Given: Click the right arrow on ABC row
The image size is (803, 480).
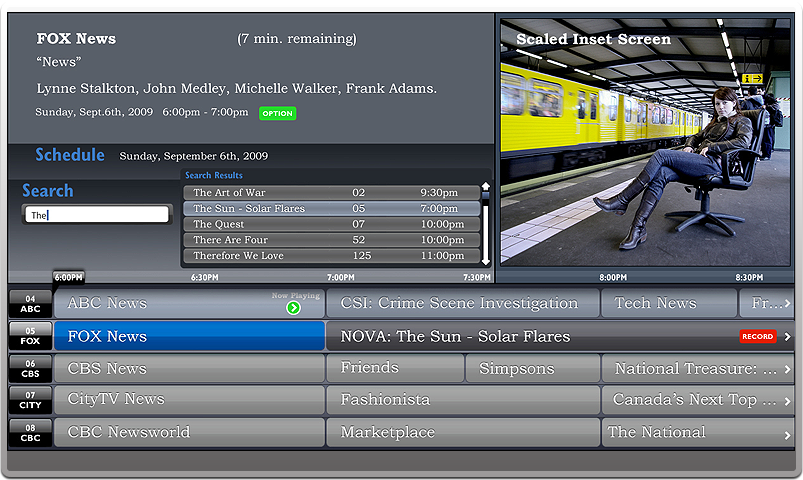Looking at the screenshot, I should 788,304.
